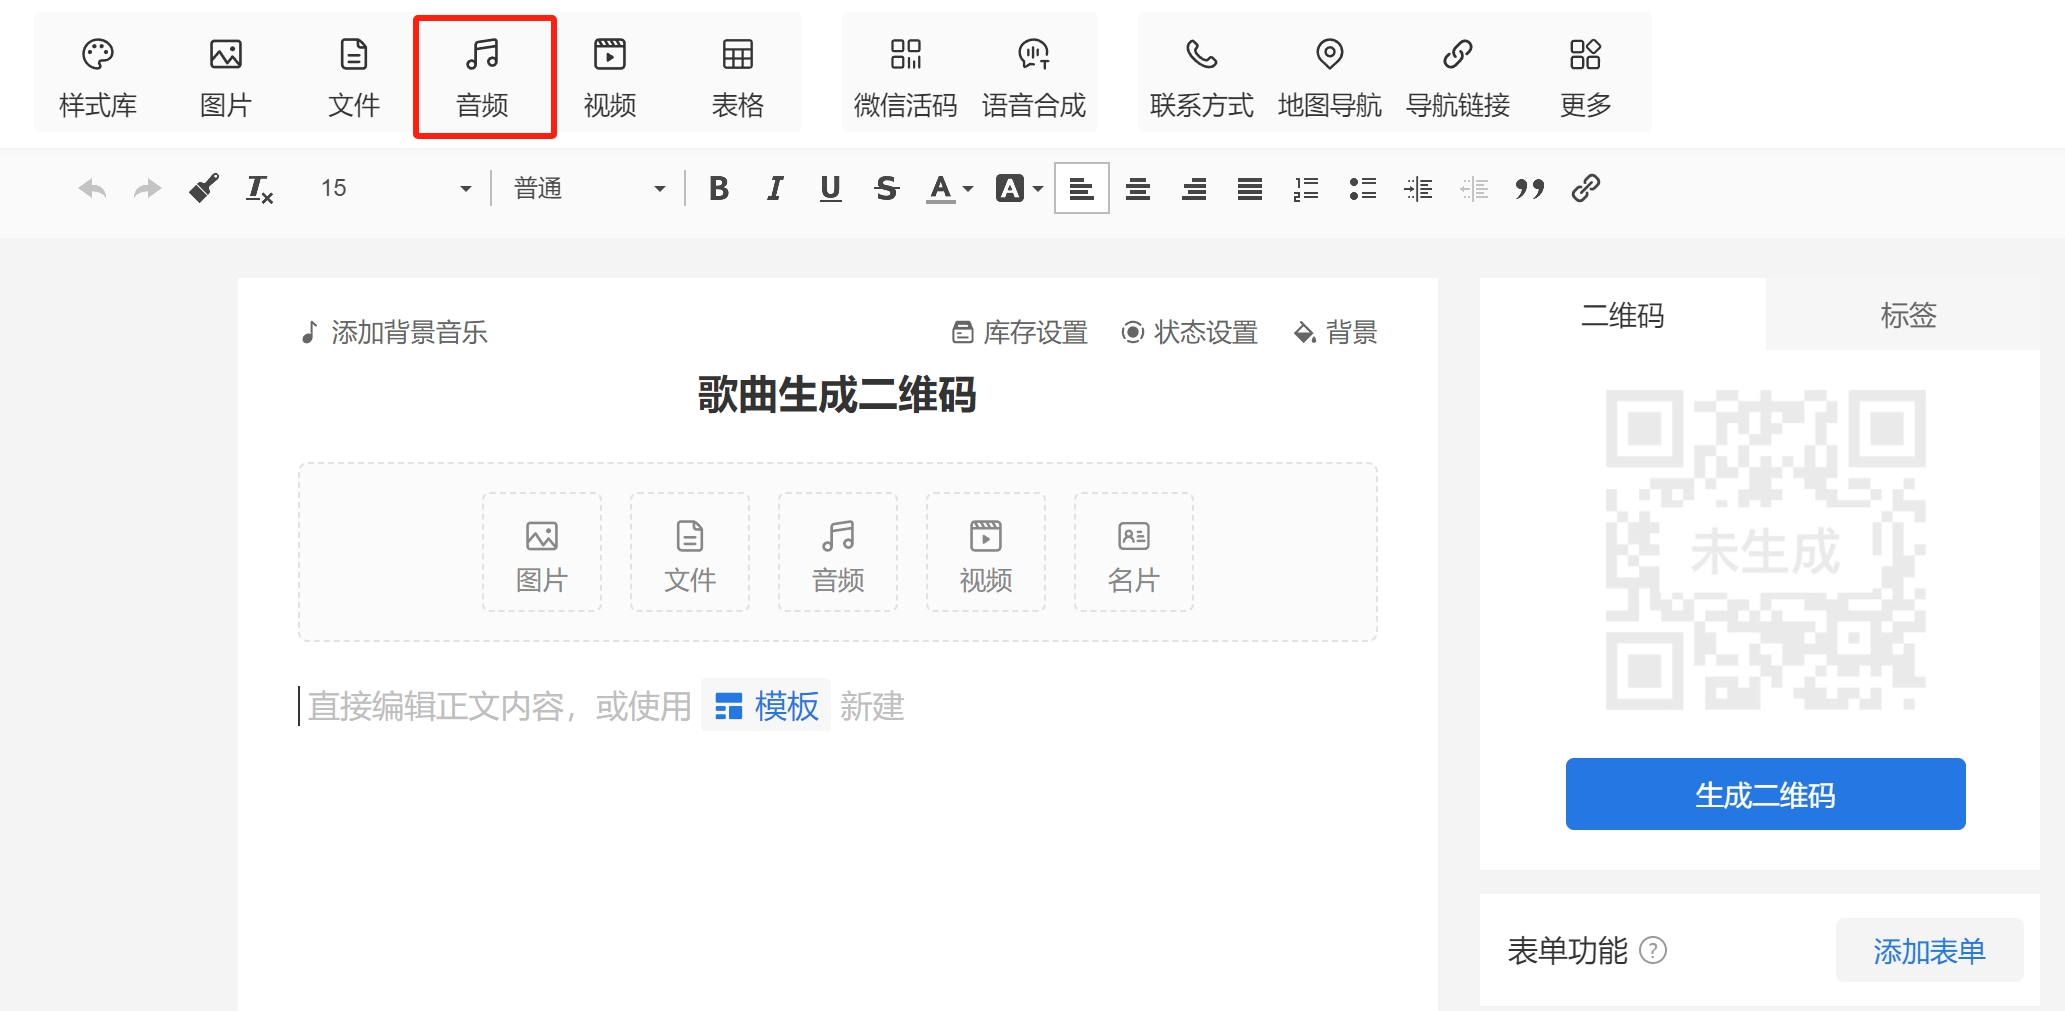Insert bulleted list
Viewport: 2065px width, 1011px height.
pyautogui.click(x=1362, y=188)
